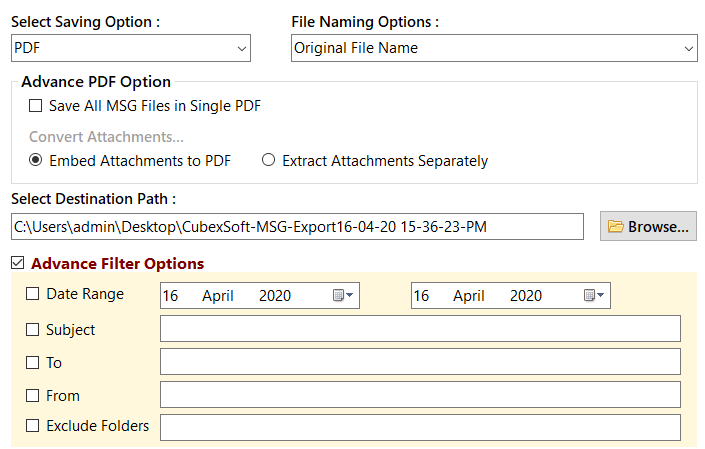Choose Extract Attachments Separately radio button
The image size is (705, 449).
268,160
